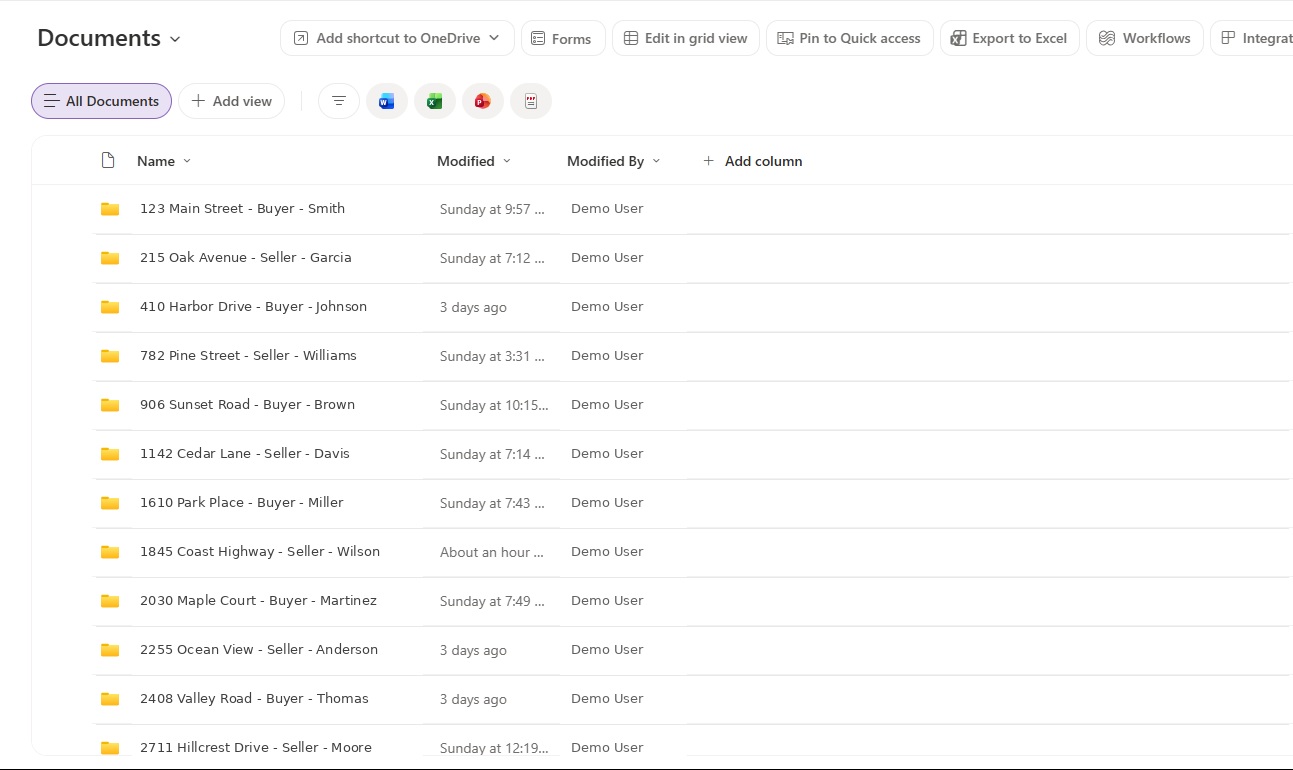Open folder 782 Pine Street - Seller - Williams
Viewport: 1293px width, 770px height.
(x=248, y=356)
